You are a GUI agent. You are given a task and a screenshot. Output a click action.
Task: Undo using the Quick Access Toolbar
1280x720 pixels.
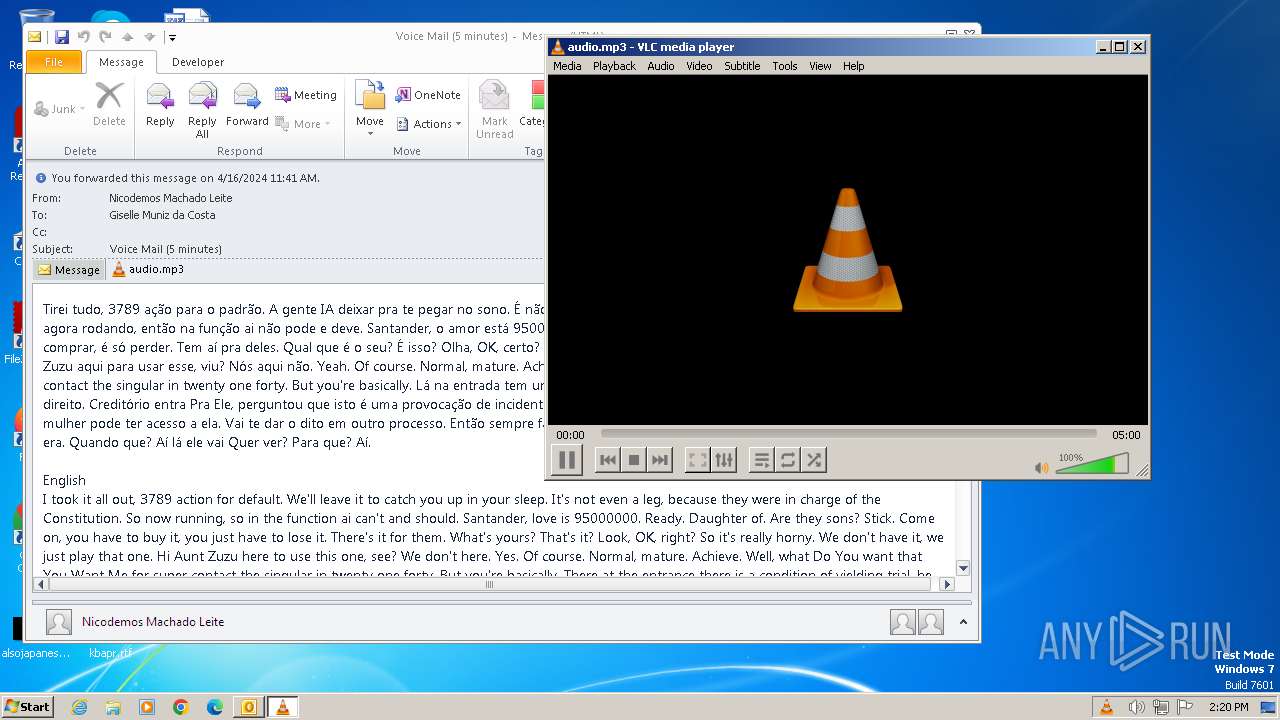[84, 37]
